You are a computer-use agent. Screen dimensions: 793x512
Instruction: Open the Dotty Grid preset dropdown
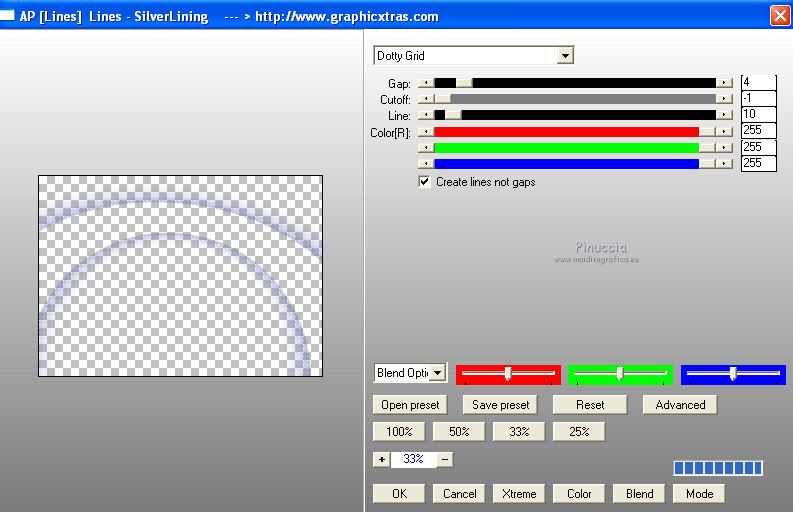pyautogui.click(x=565, y=56)
